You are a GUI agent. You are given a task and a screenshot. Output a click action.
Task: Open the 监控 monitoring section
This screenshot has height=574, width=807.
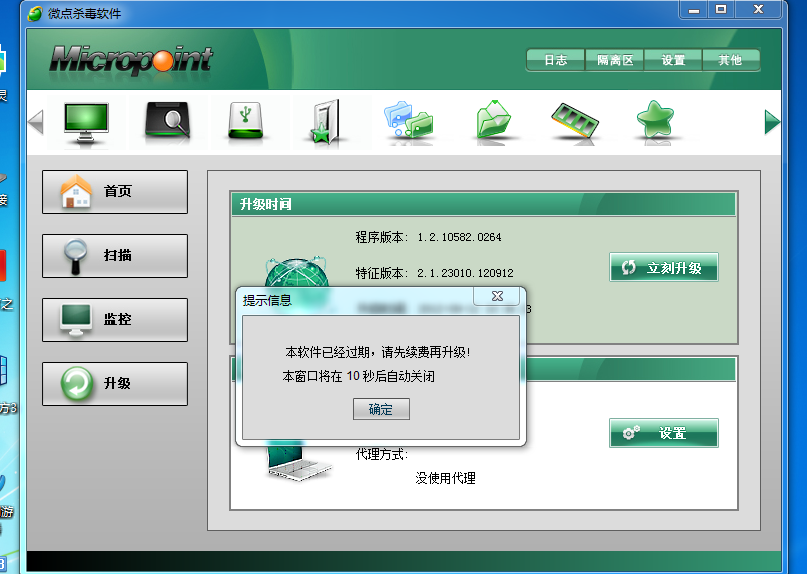pyautogui.click(x=115, y=320)
